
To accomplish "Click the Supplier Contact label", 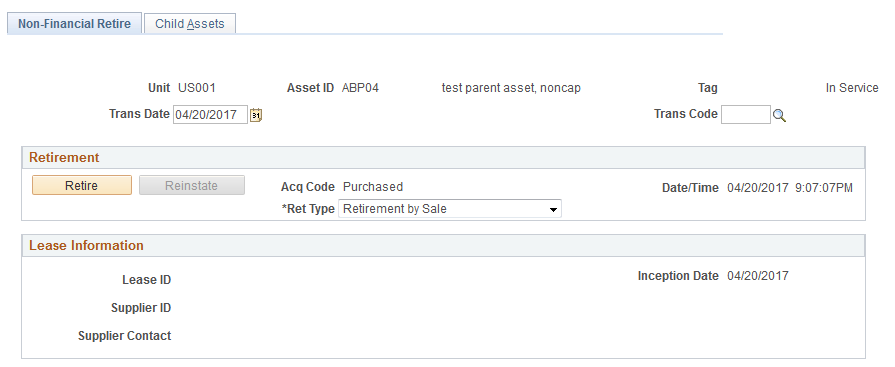I will click(124, 336).
